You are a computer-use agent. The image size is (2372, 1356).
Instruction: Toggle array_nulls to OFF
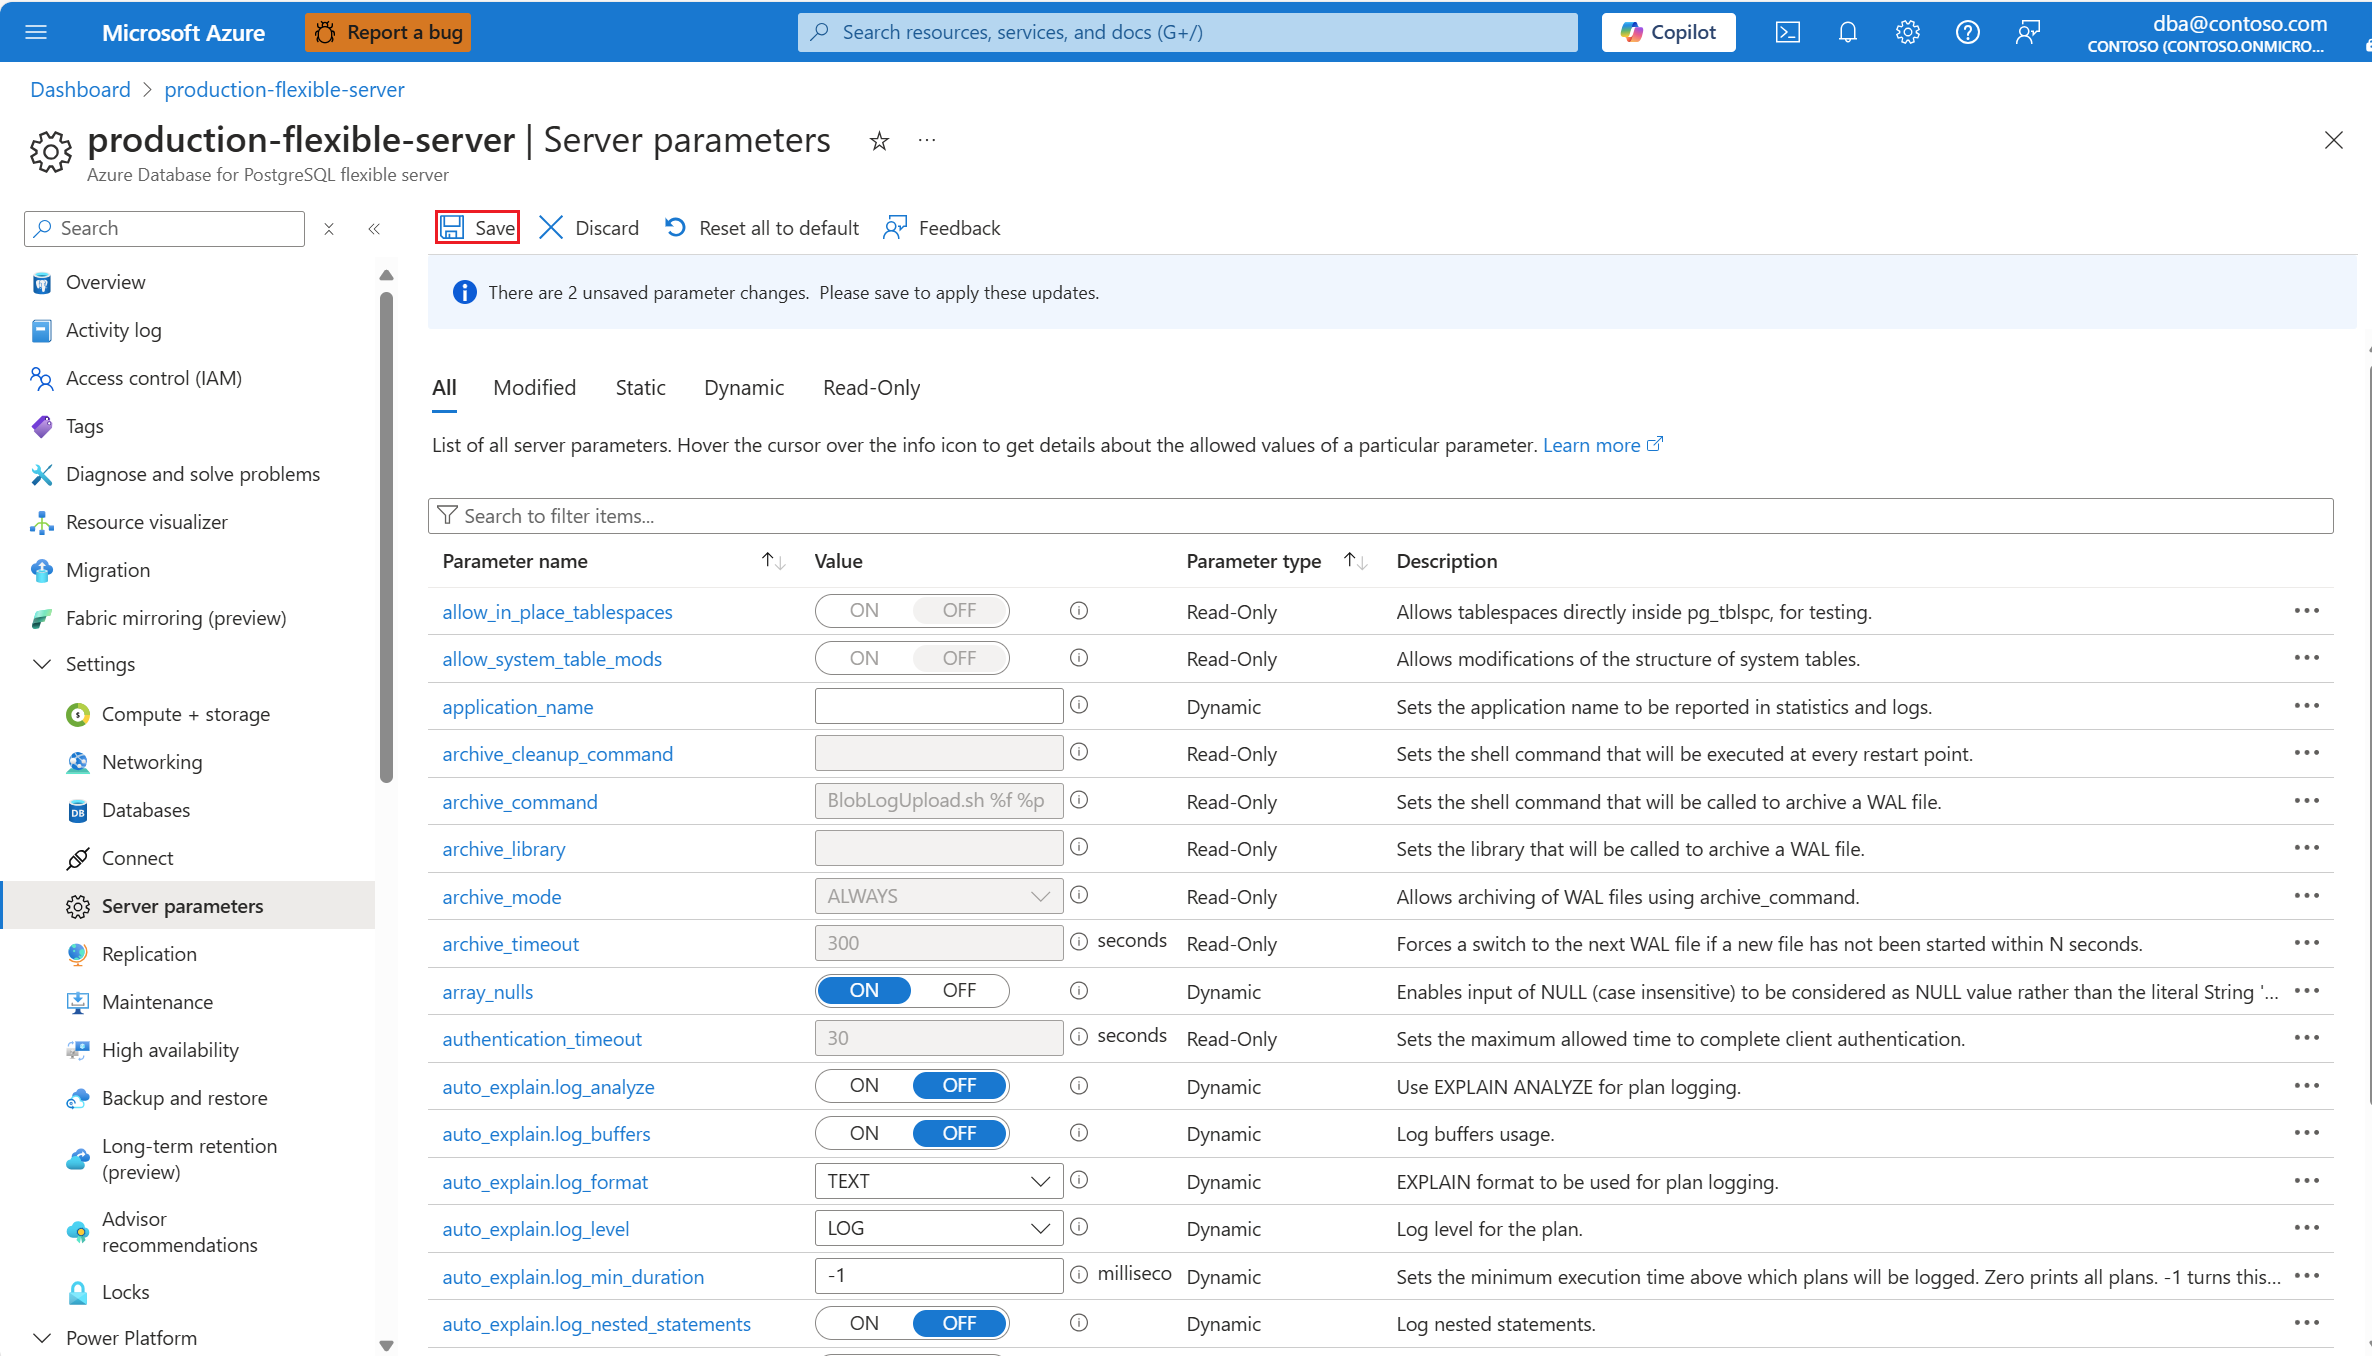pyautogui.click(x=958, y=991)
